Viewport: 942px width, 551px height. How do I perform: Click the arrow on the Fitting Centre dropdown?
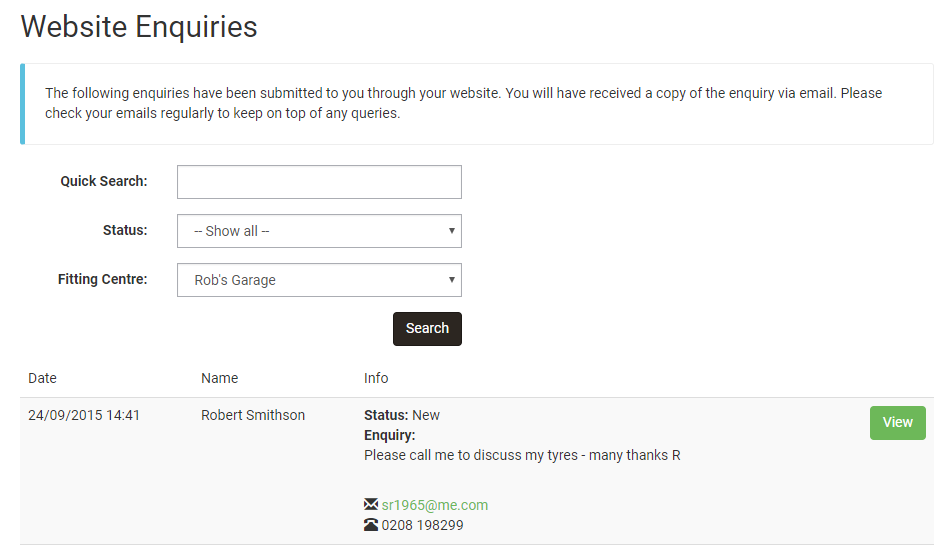(452, 280)
